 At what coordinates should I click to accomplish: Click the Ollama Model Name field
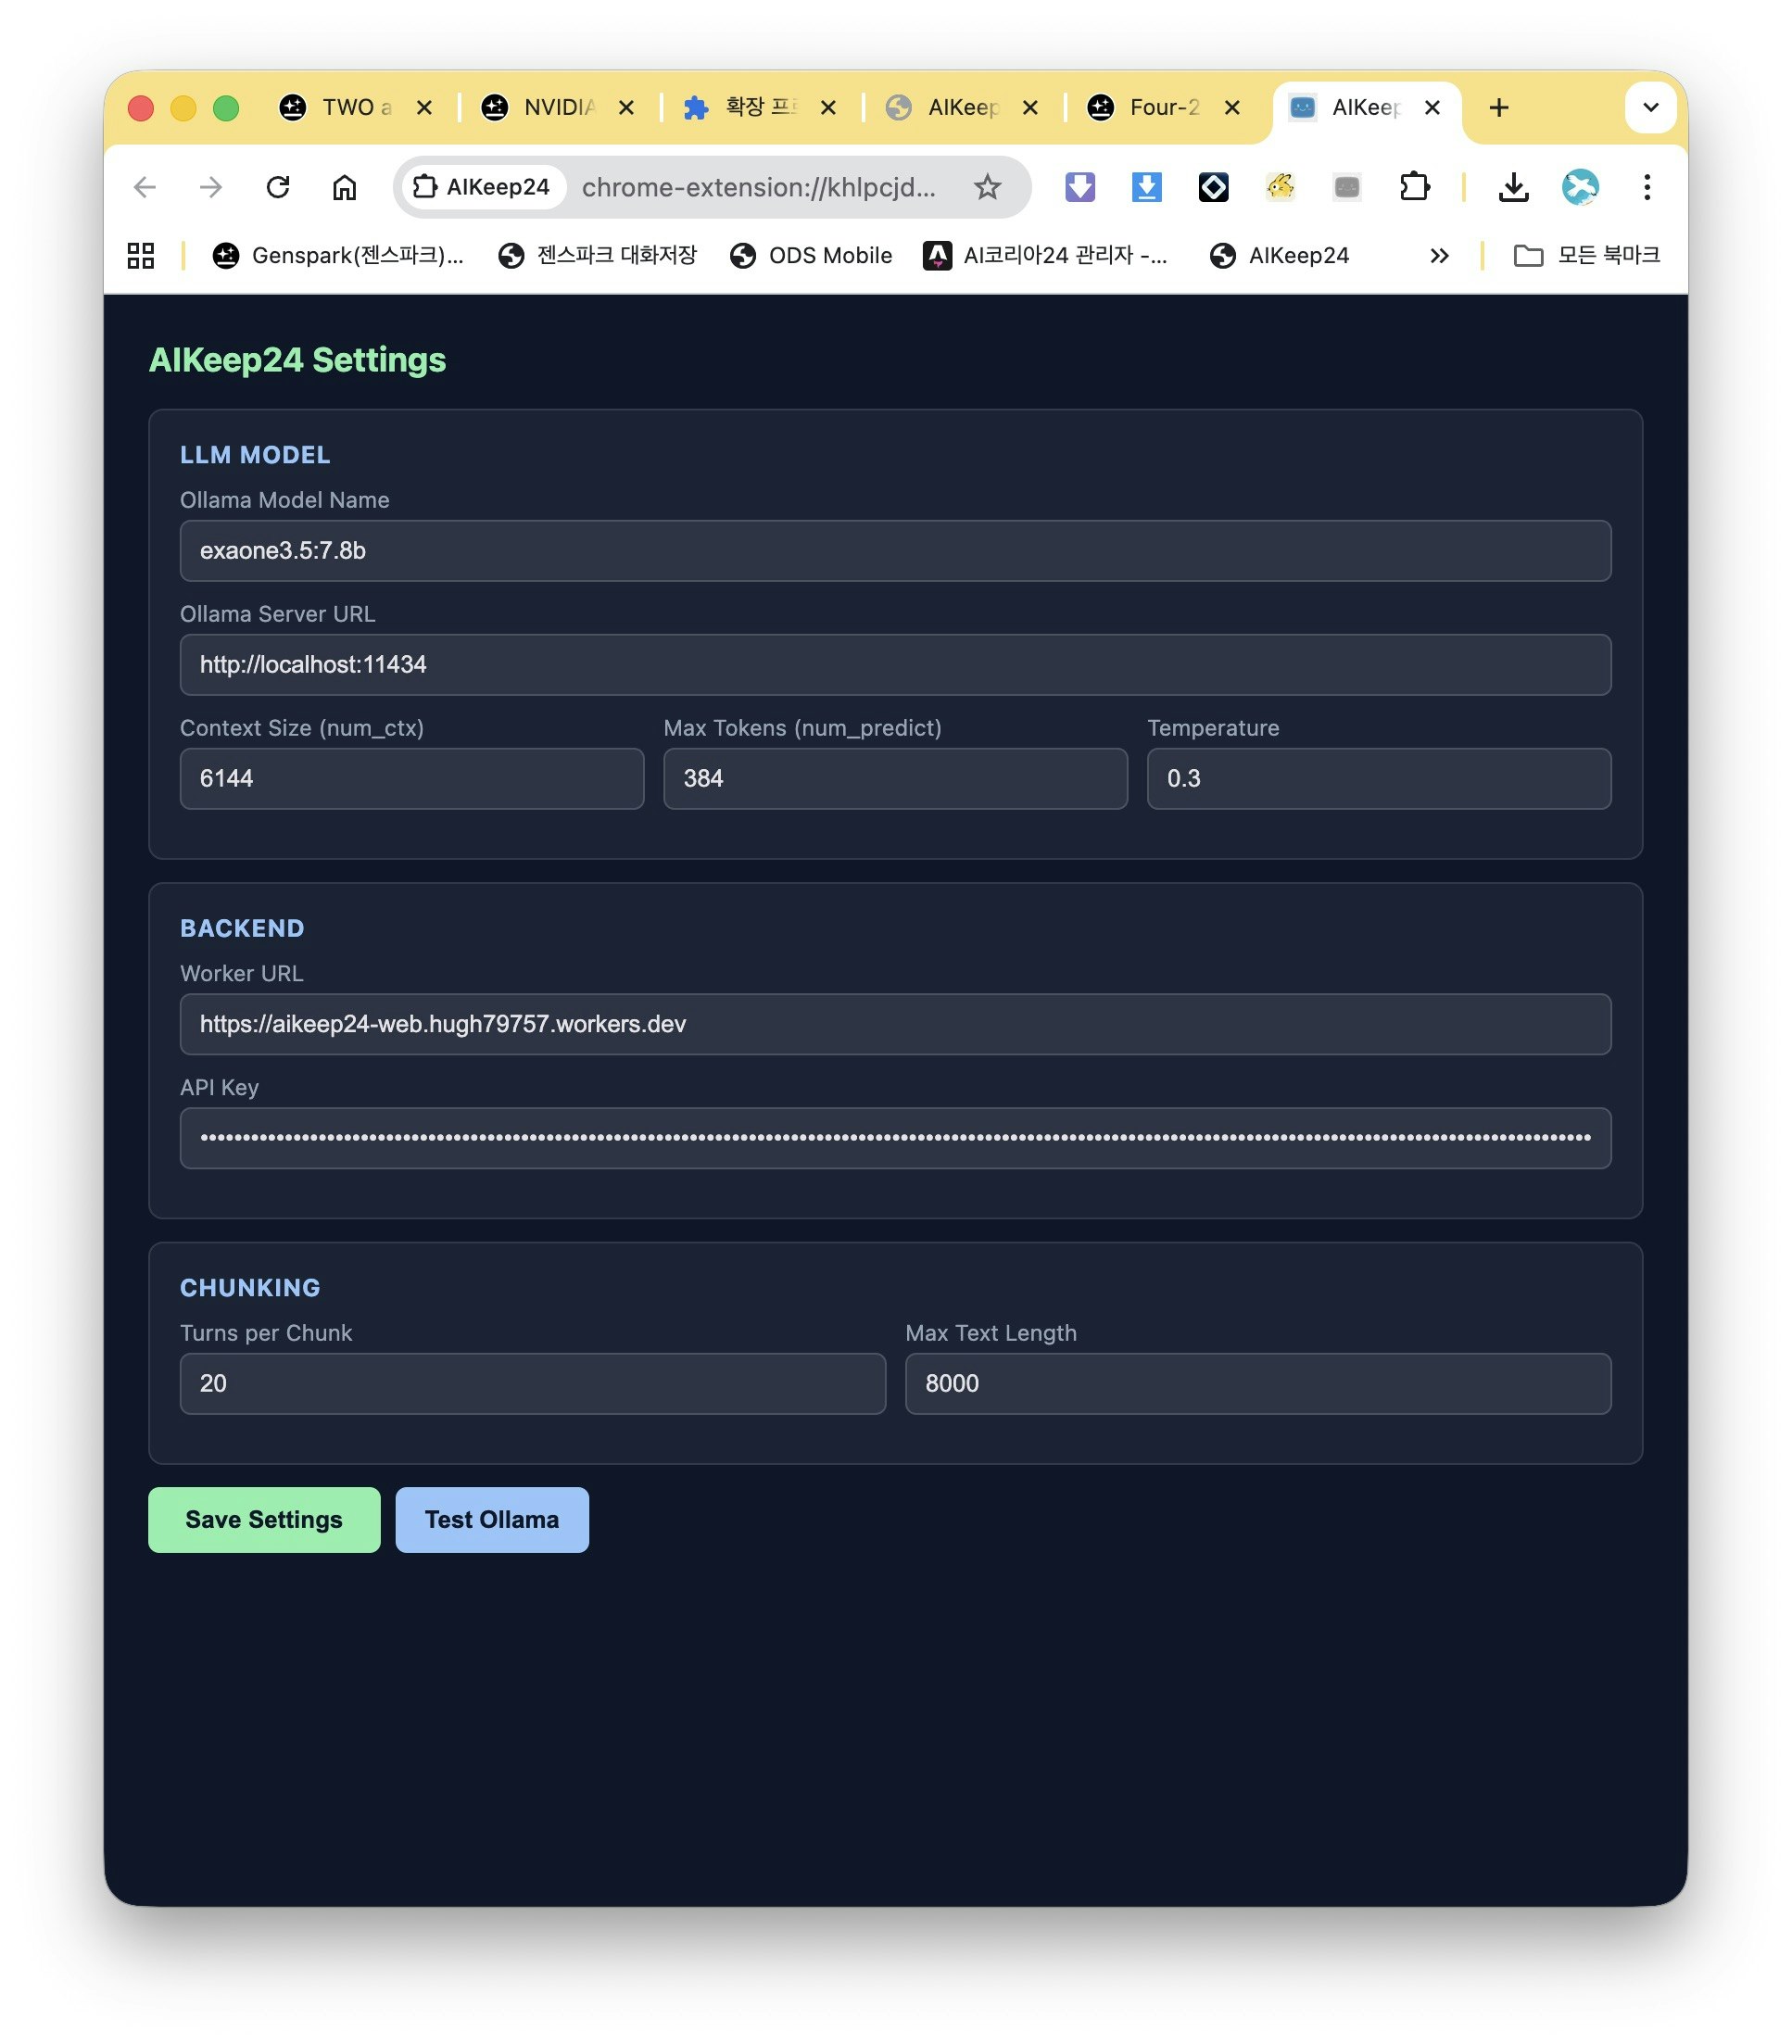895,550
